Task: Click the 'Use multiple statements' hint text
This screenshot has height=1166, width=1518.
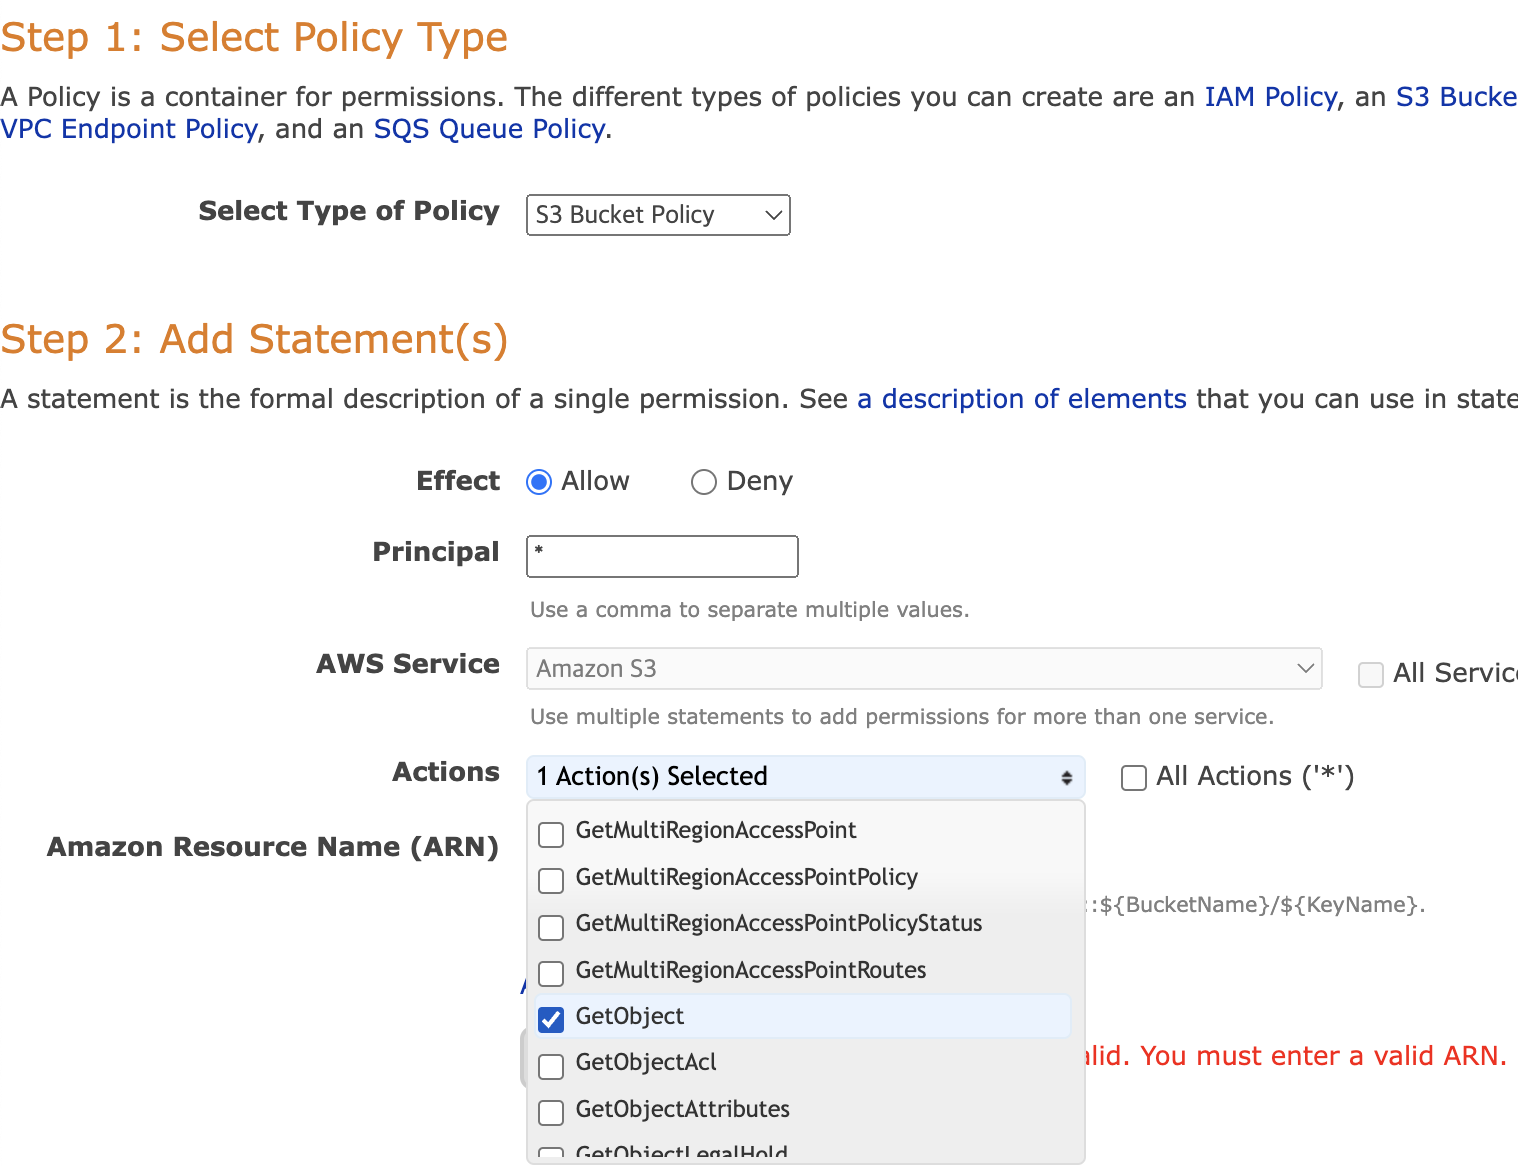Action: point(902,717)
